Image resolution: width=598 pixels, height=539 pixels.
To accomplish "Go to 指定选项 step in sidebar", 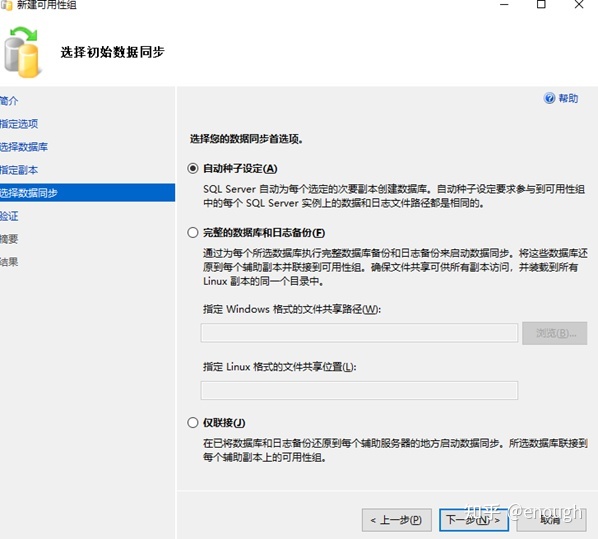I will tap(19, 124).
